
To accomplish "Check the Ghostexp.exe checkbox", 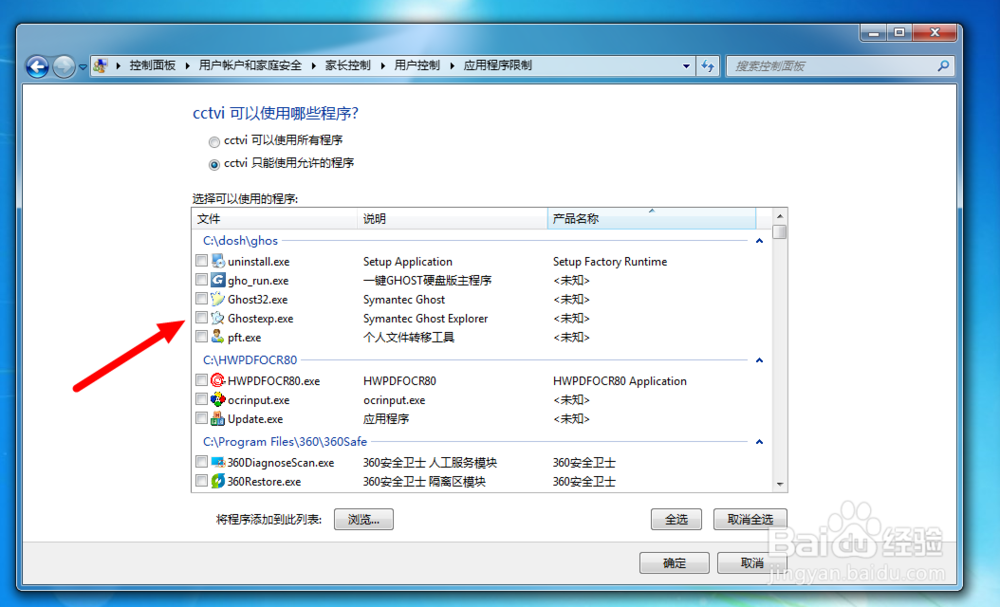I will point(202,318).
